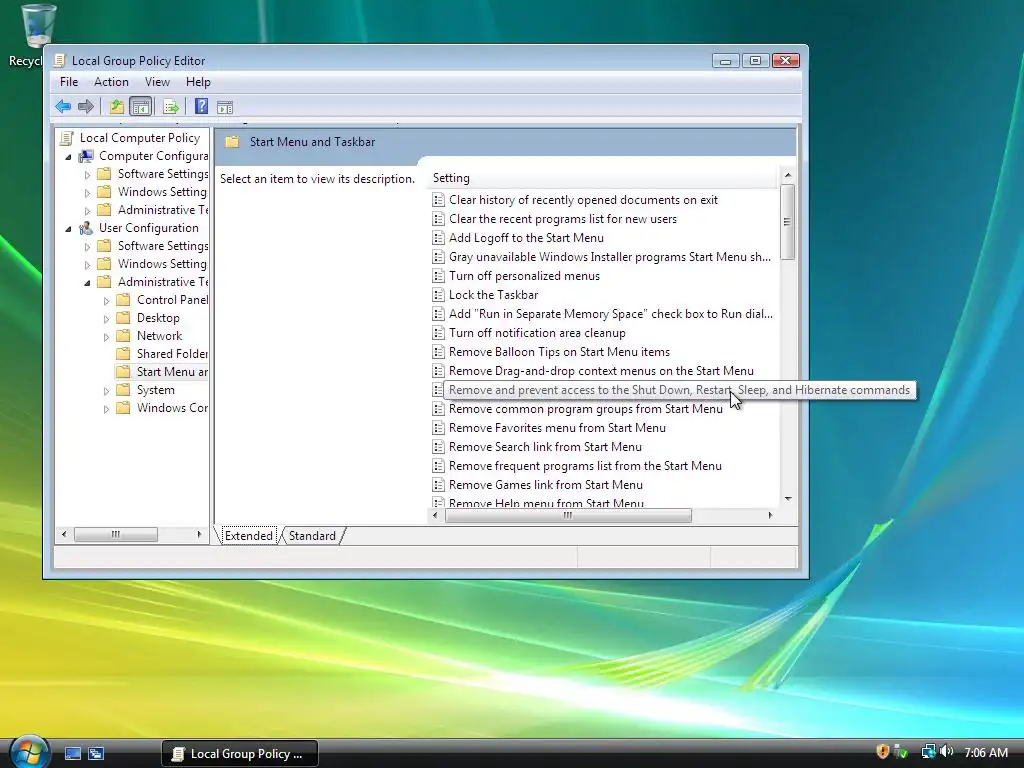Open the View menu
Screen dimensions: 1024x768
pyautogui.click(x=157, y=82)
